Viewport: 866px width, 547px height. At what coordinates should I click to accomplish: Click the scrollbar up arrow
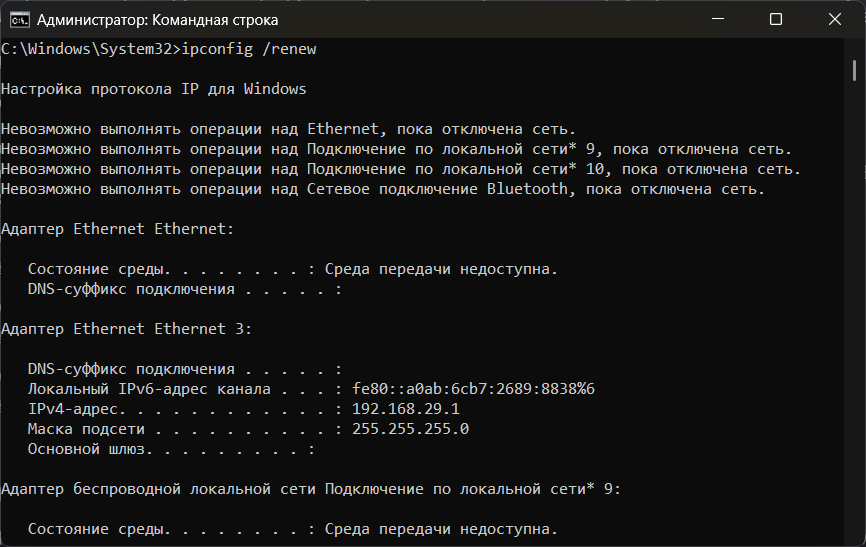[x=854, y=47]
